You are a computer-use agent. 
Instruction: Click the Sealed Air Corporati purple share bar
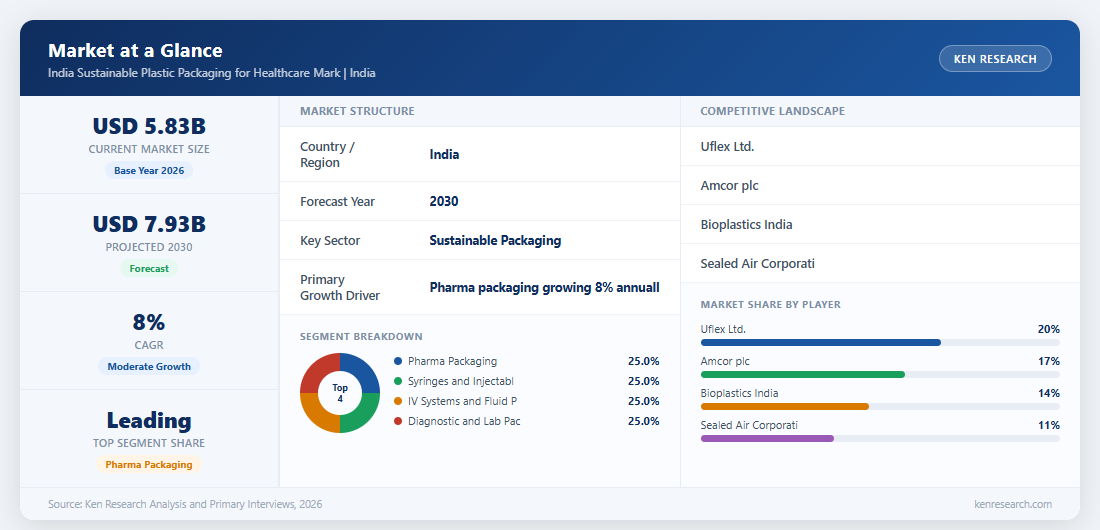coord(767,439)
